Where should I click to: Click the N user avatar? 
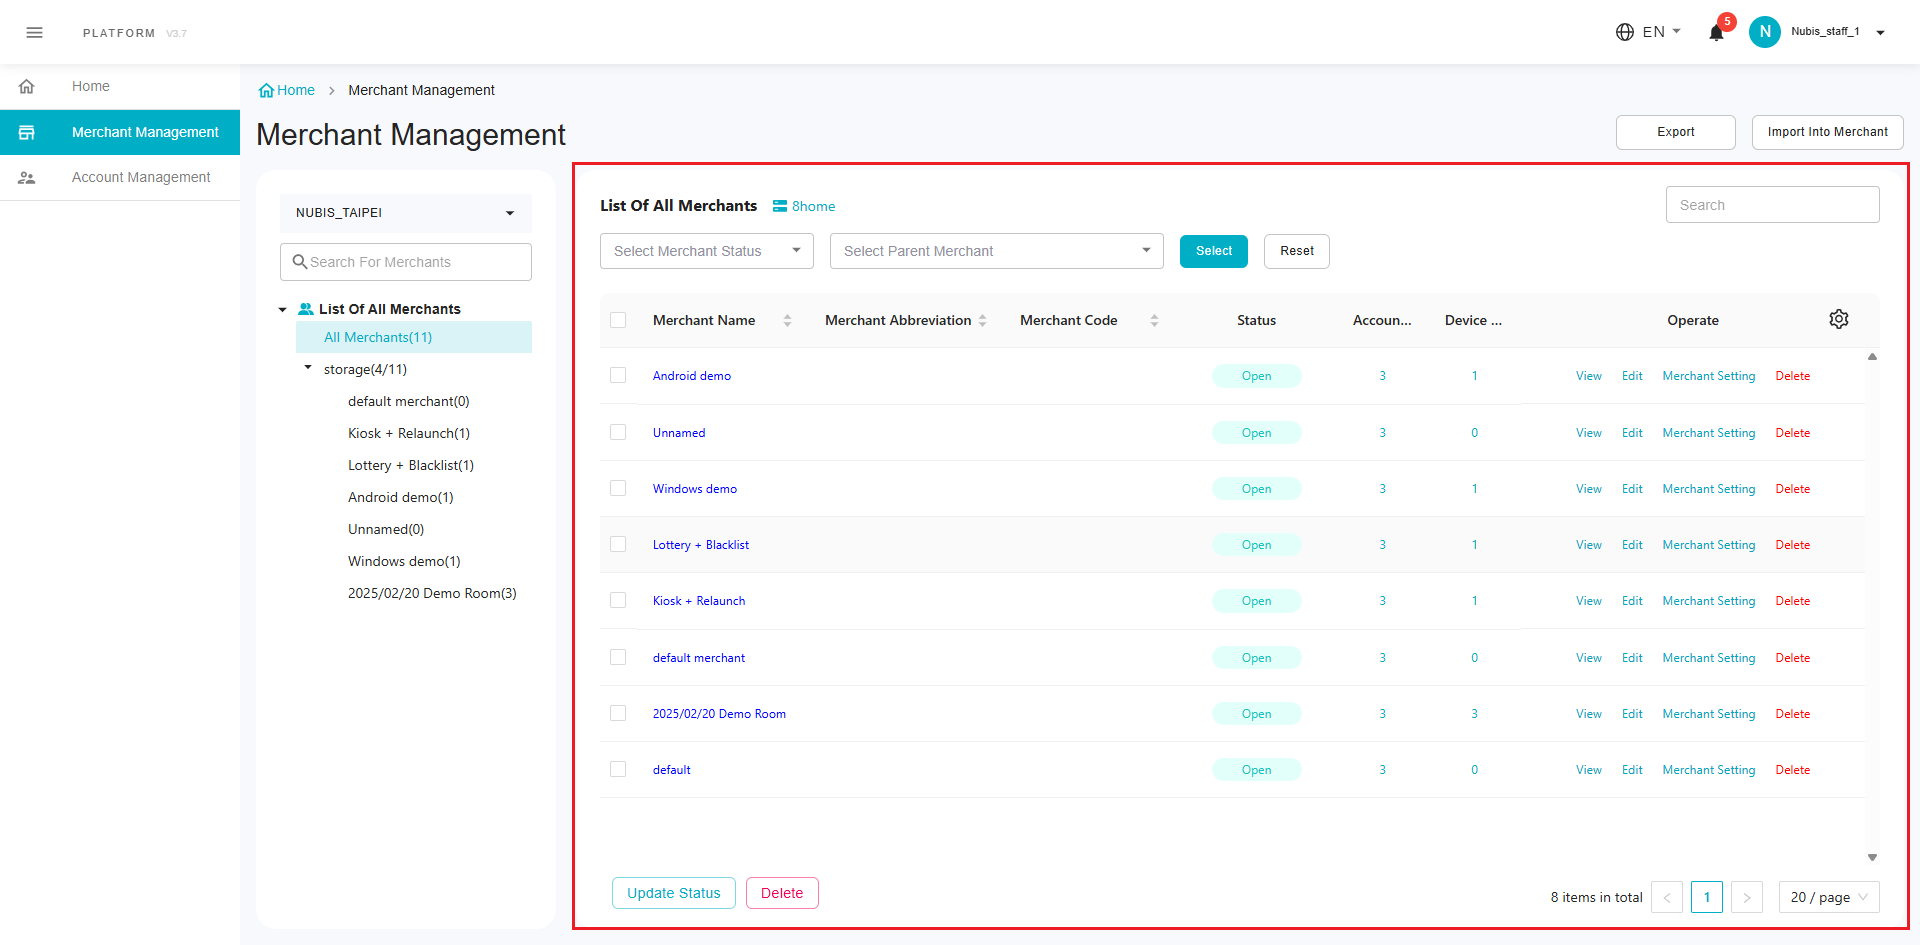[1765, 32]
